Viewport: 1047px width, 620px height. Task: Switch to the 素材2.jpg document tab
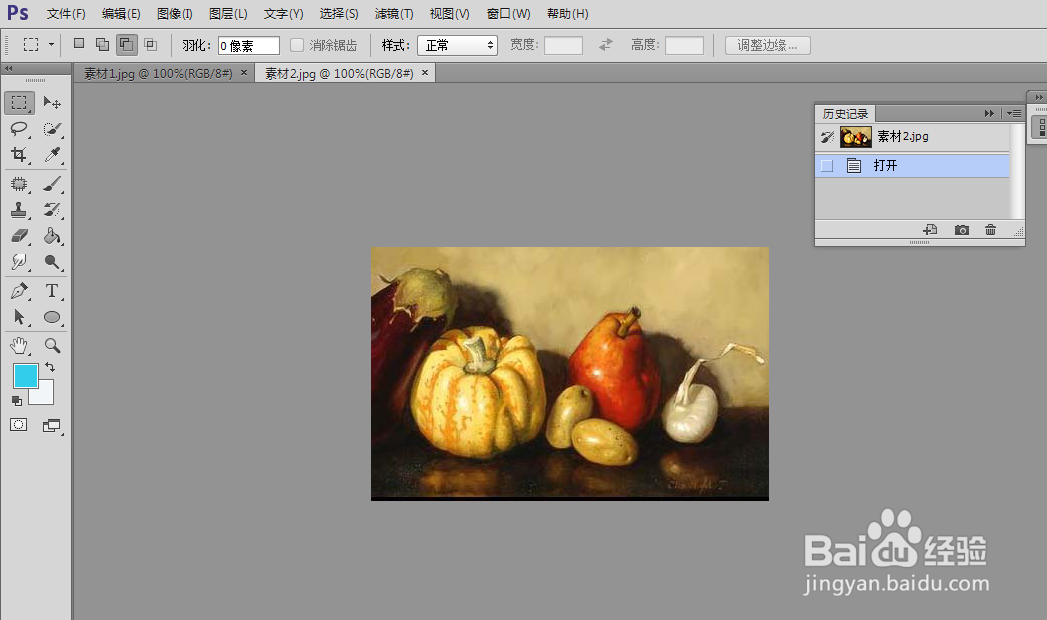339,73
